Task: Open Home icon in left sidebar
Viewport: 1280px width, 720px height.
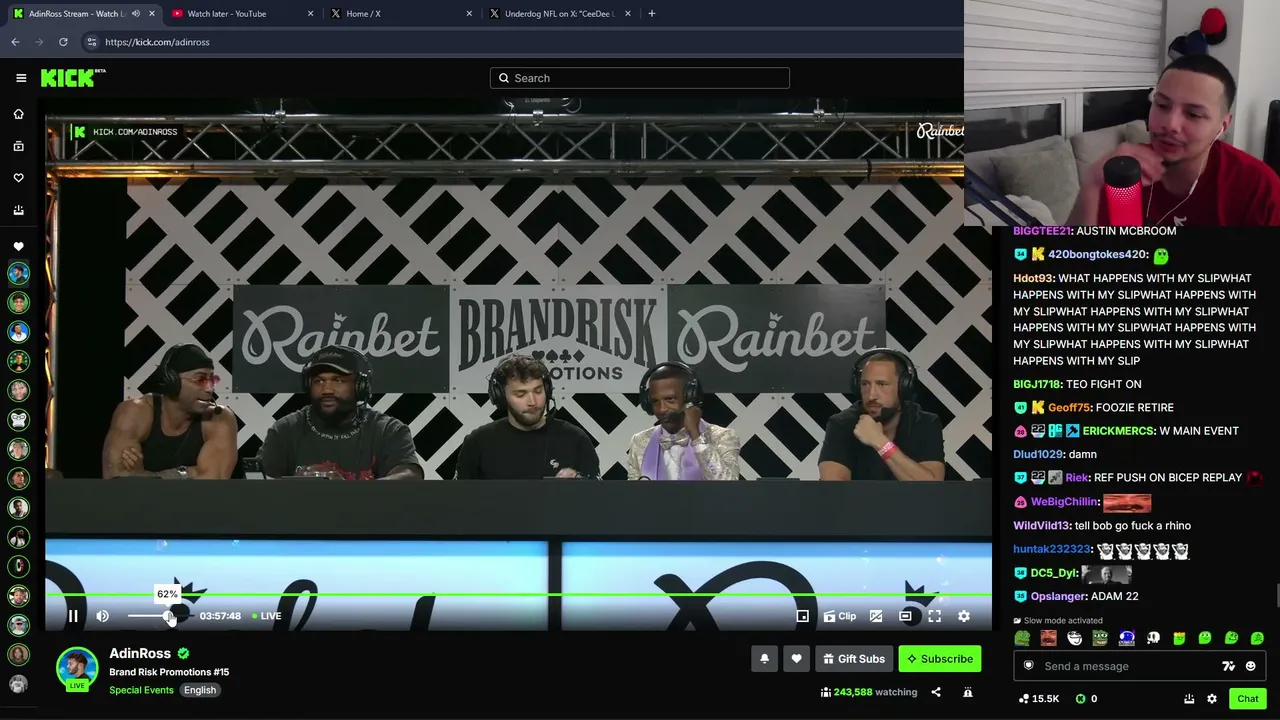Action: tap(18, 114)
